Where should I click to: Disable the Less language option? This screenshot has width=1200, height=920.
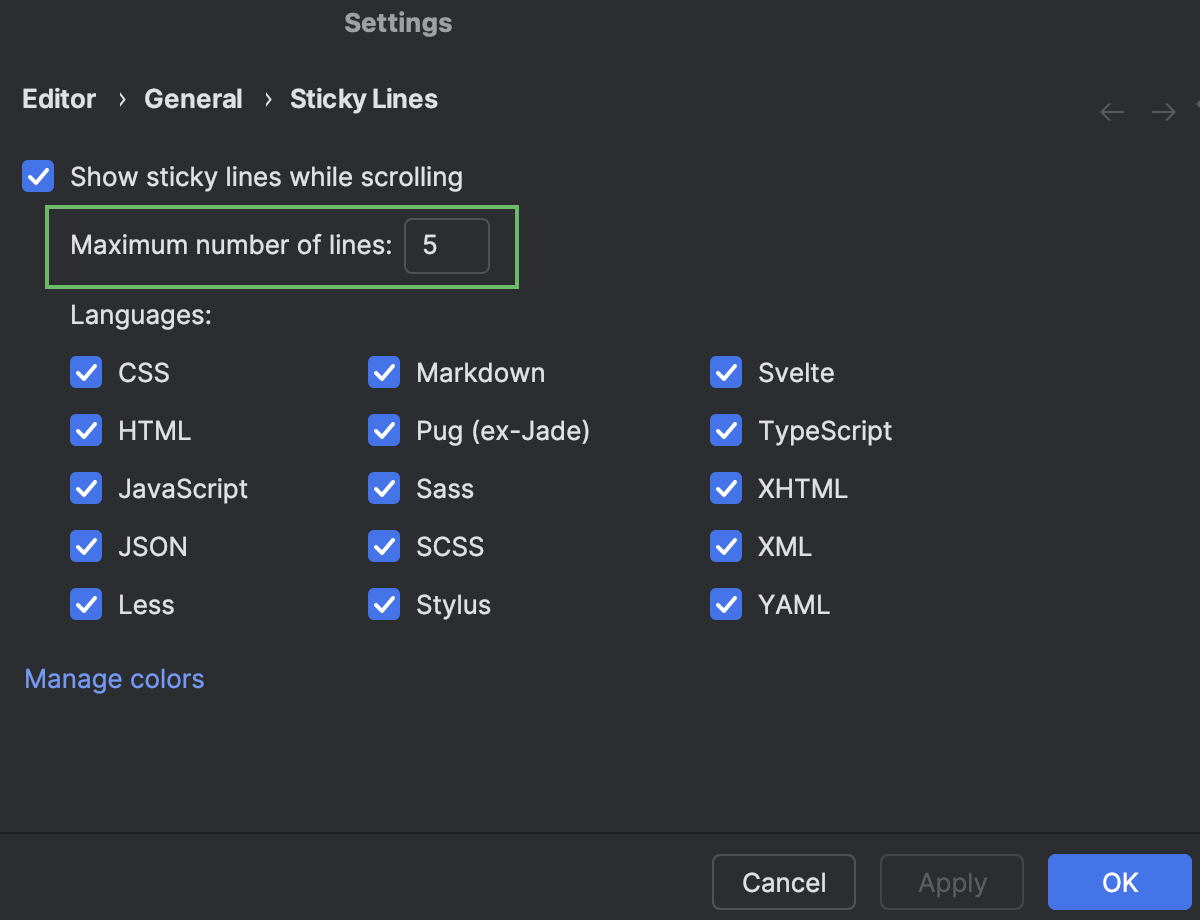[x=86, y=604]
